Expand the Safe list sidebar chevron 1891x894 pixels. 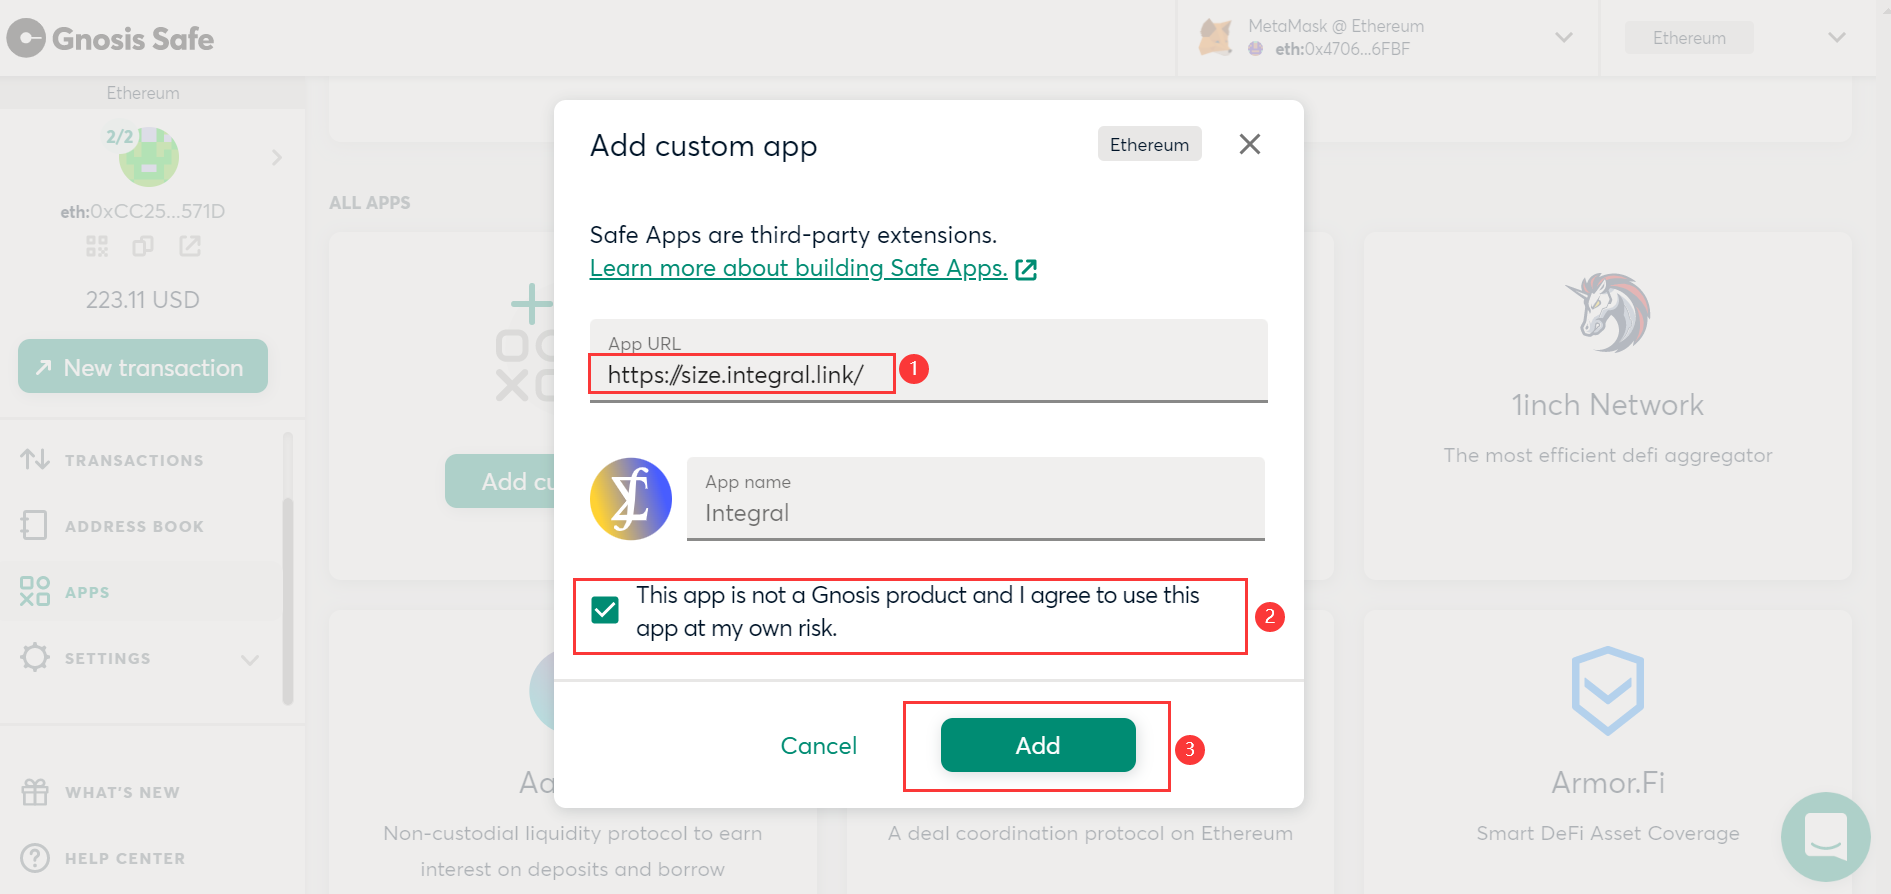tap(277, 157)
